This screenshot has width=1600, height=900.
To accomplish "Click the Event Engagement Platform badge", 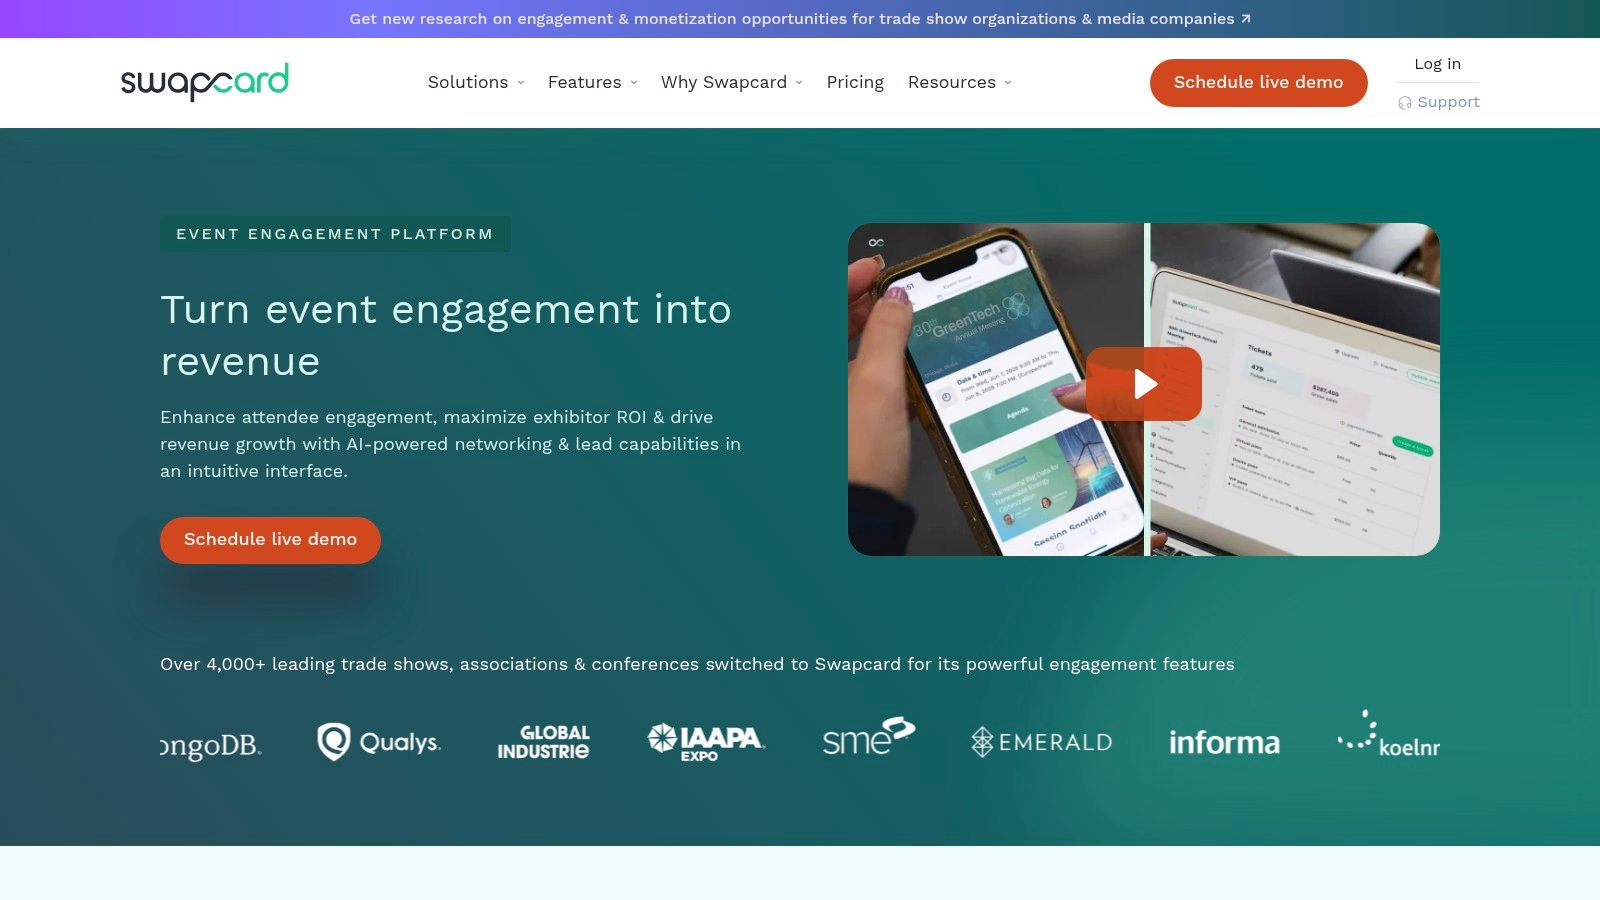I will click(335, 234).
